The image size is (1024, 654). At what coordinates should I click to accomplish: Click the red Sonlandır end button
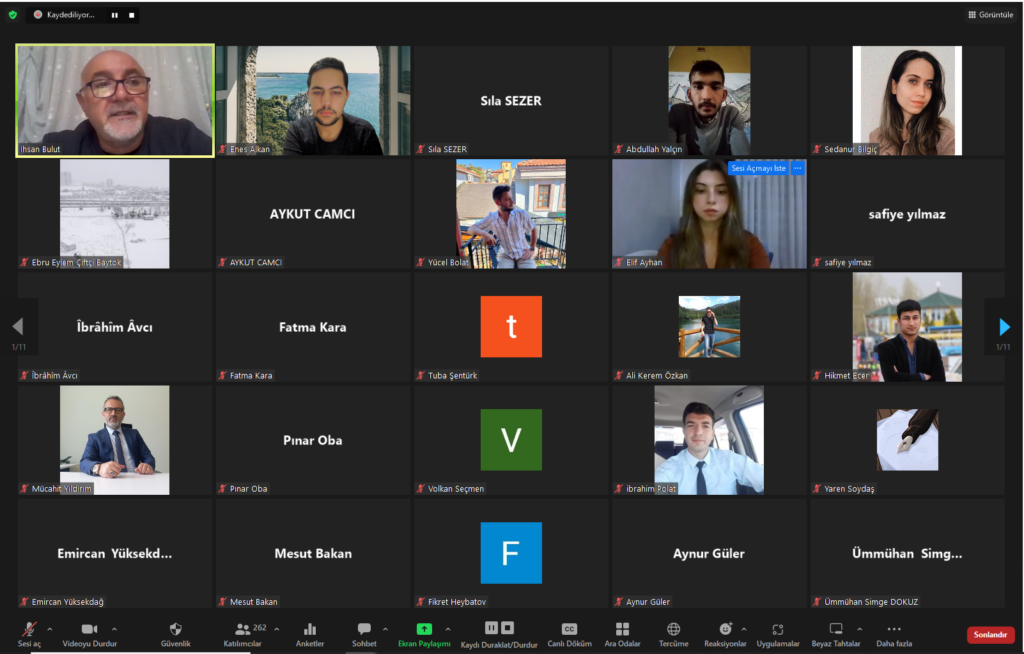point(990,635)
